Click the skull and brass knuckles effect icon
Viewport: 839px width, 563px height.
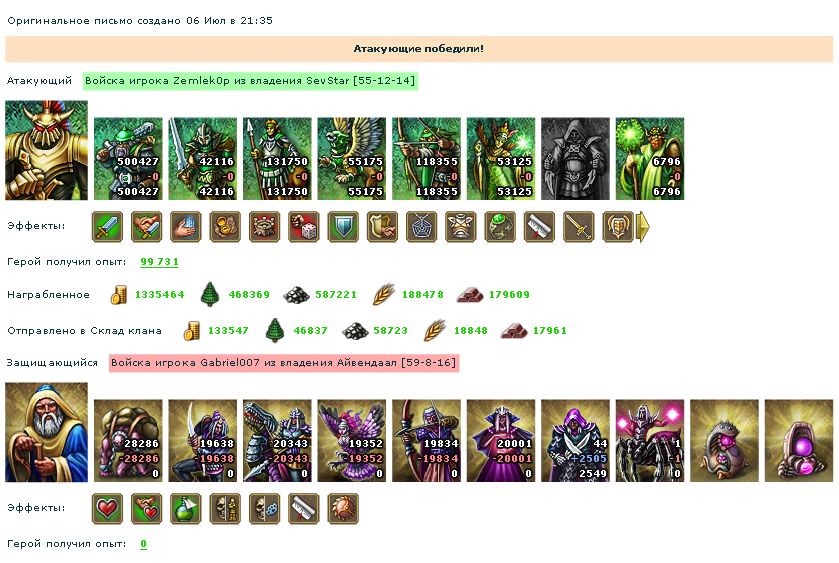[264, 508]
